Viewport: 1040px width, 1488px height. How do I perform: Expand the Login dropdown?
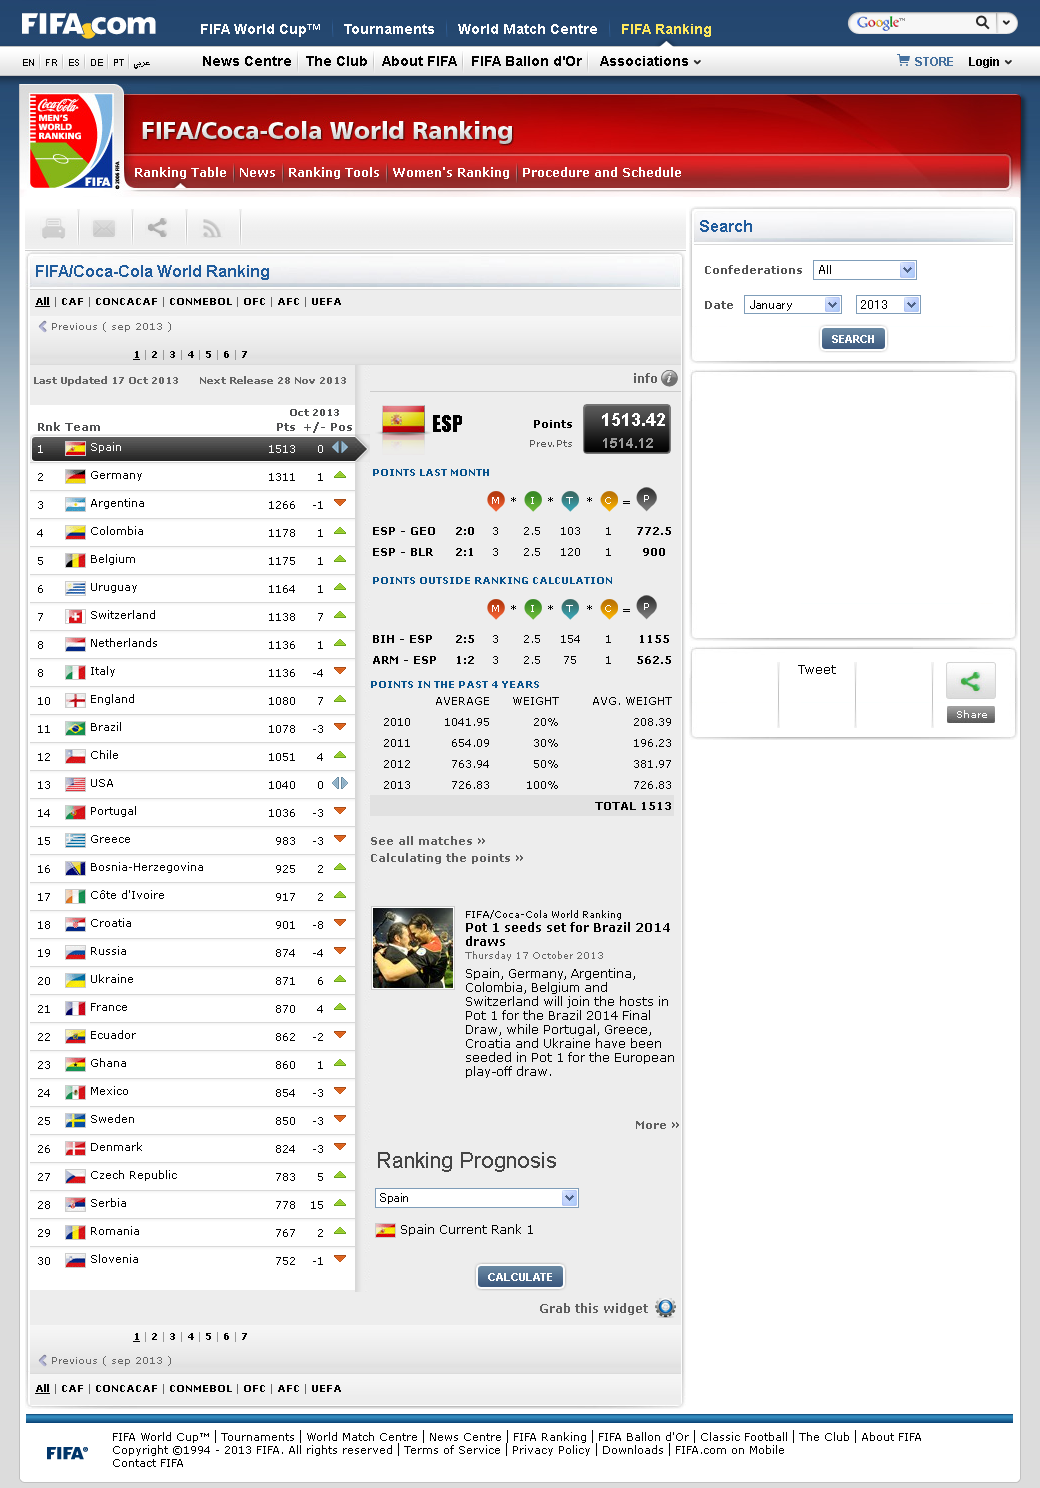coord(990,62)
